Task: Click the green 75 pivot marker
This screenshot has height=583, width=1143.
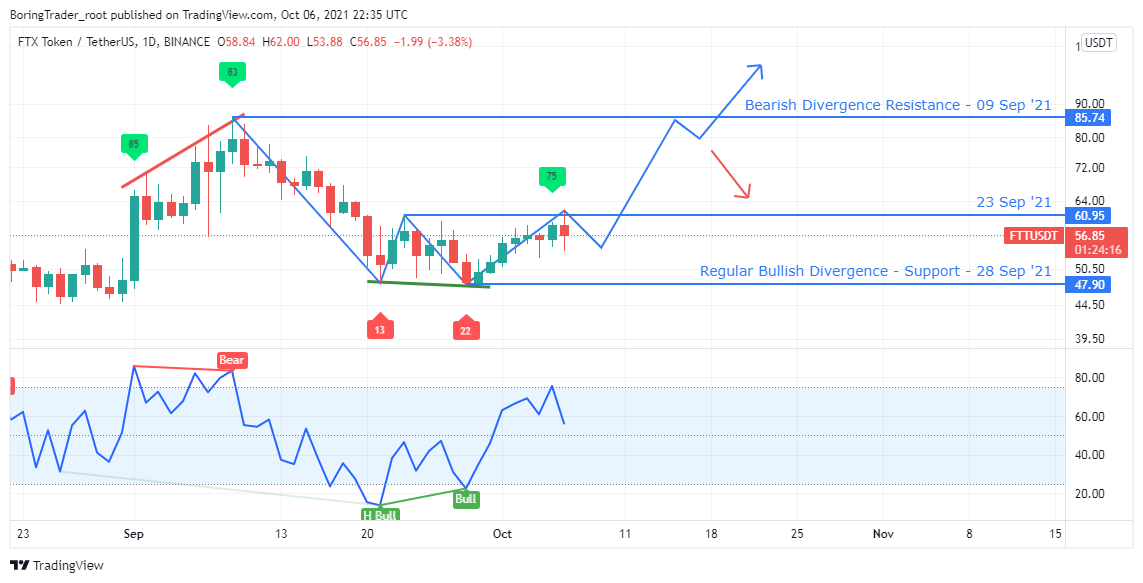Action: [x=550, y=177]
